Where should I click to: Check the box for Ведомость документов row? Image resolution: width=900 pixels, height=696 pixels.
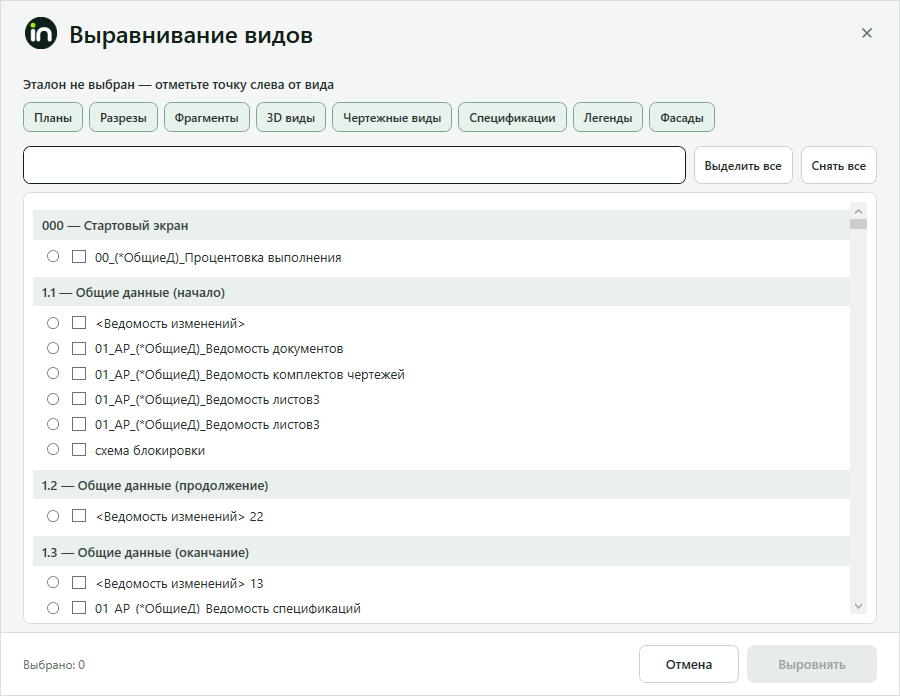coord(79,348)
